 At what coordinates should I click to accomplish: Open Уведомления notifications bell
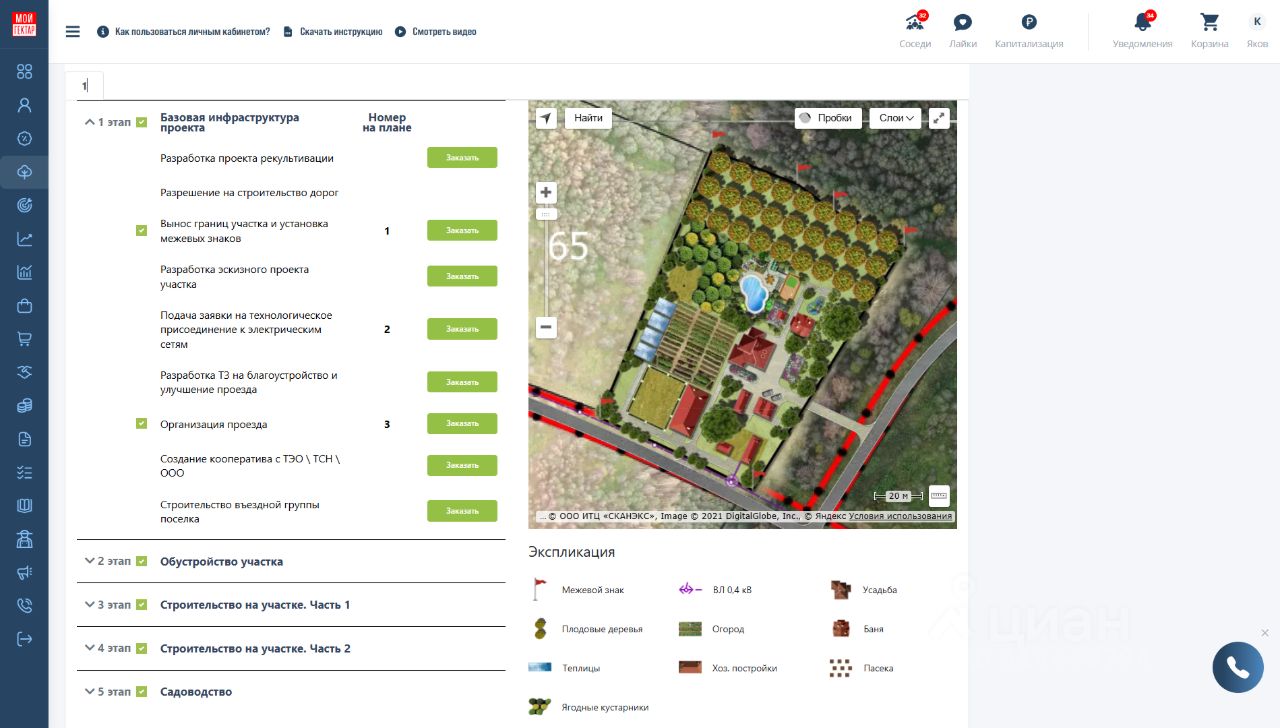point(1142,30)
